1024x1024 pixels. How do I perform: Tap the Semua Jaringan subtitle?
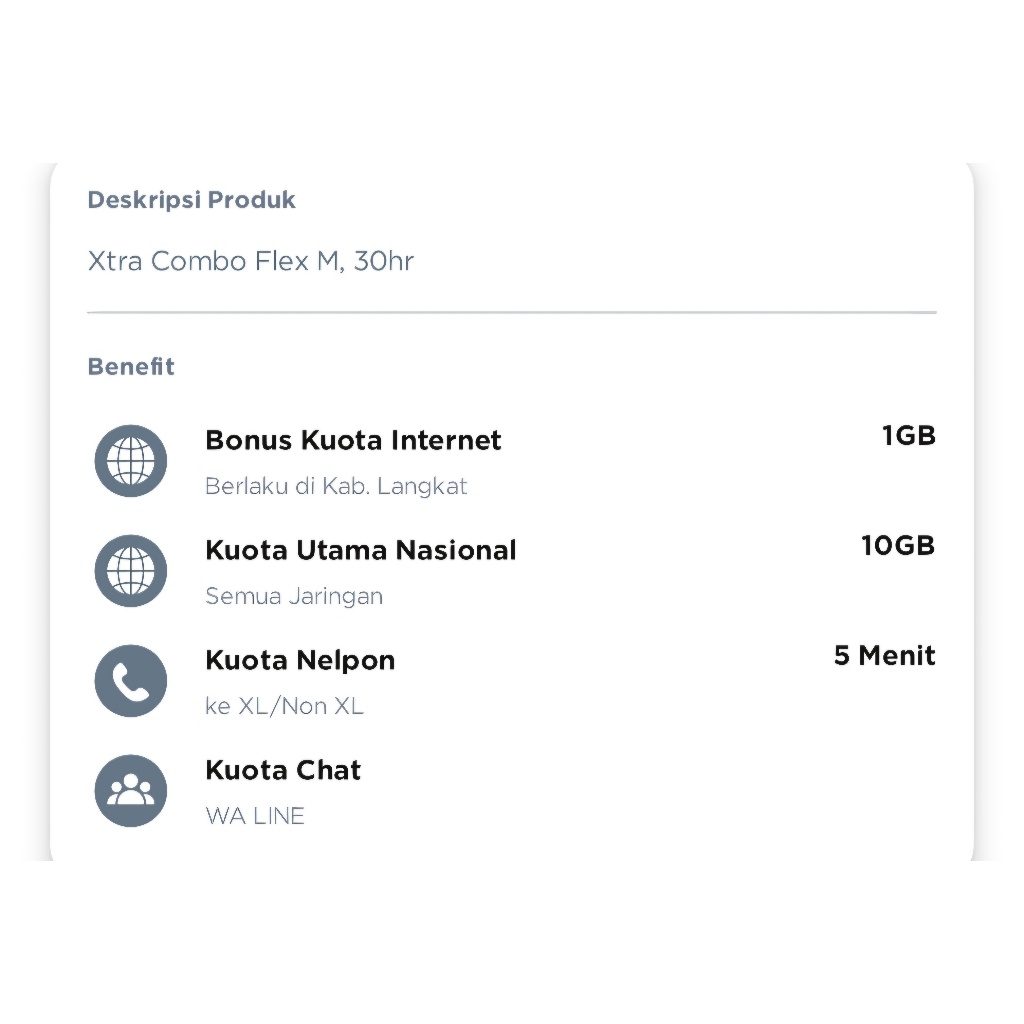coord(294,596)
